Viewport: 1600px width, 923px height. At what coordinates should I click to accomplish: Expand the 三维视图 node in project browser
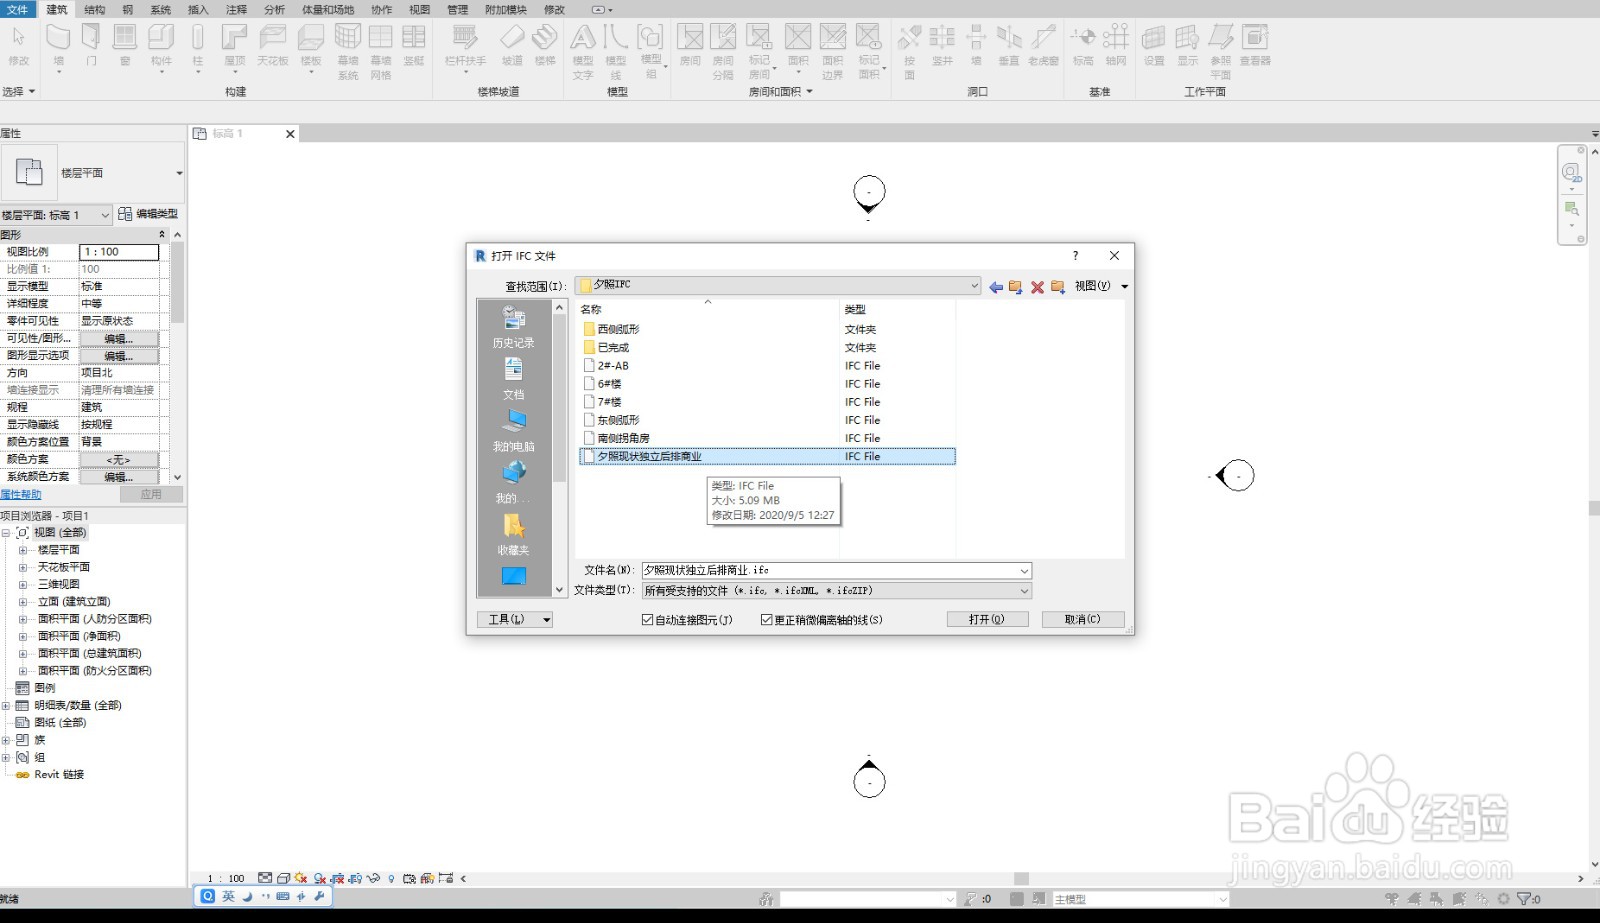pyautogui.click(x=22, y=584)
